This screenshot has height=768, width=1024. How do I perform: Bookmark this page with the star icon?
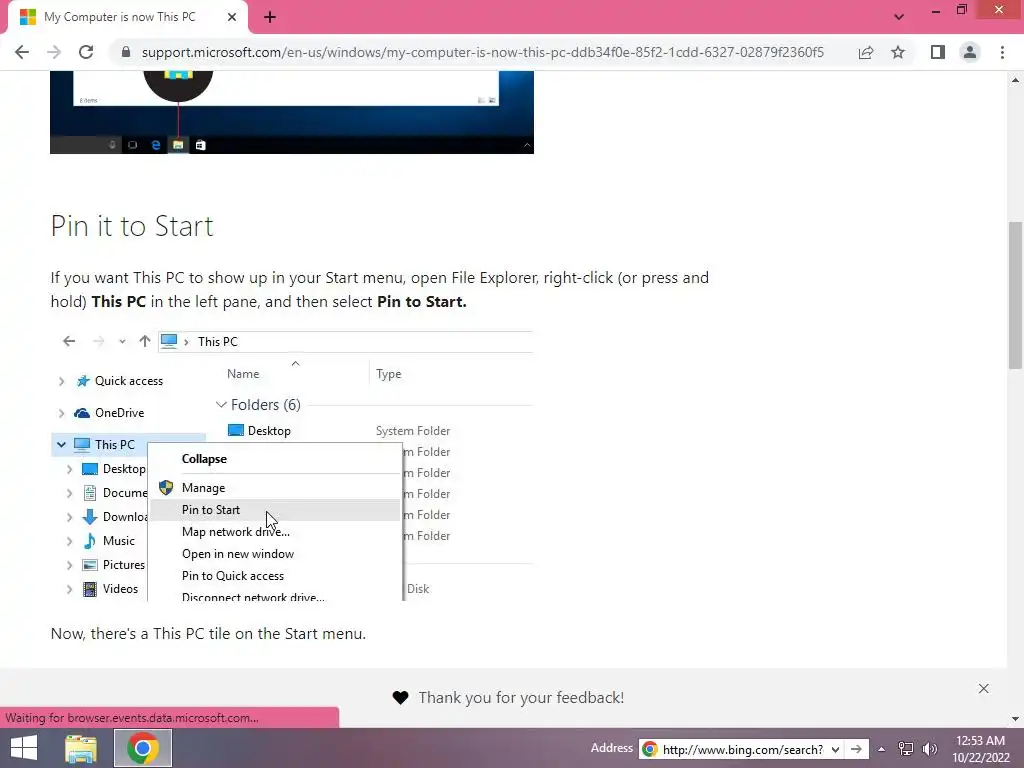coord(898,52)
